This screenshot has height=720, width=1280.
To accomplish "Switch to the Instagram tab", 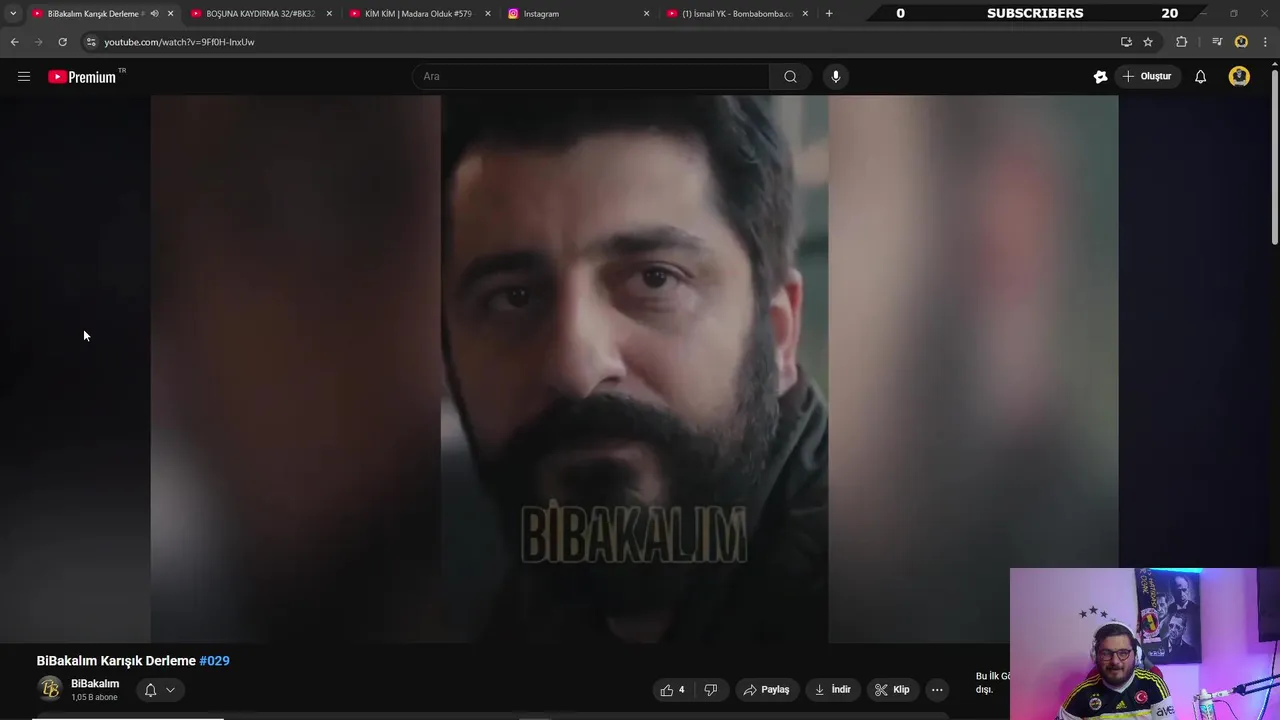I will tap(577, 14).
